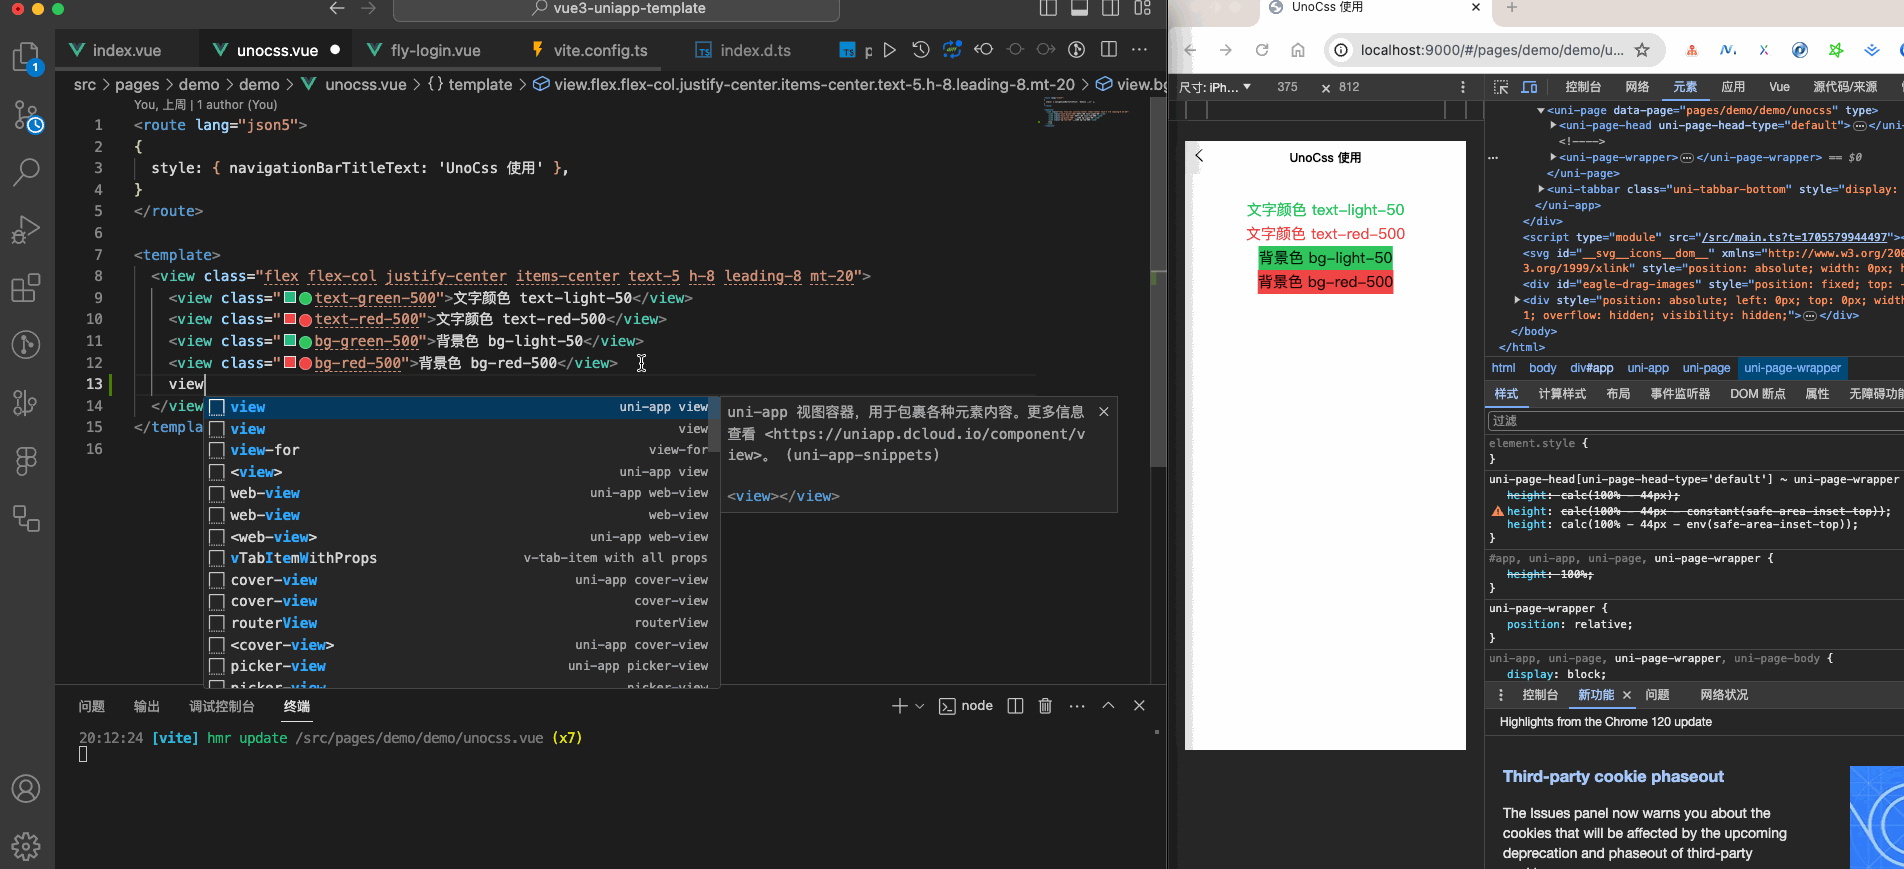The image size is (1904, 869).
Task: Click the uni-page breadcrumb in DevTools
Action: click(1706, 368)
